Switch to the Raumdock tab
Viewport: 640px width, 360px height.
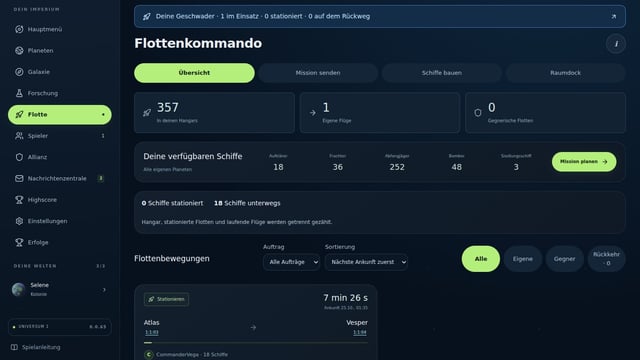pos(565,73)
